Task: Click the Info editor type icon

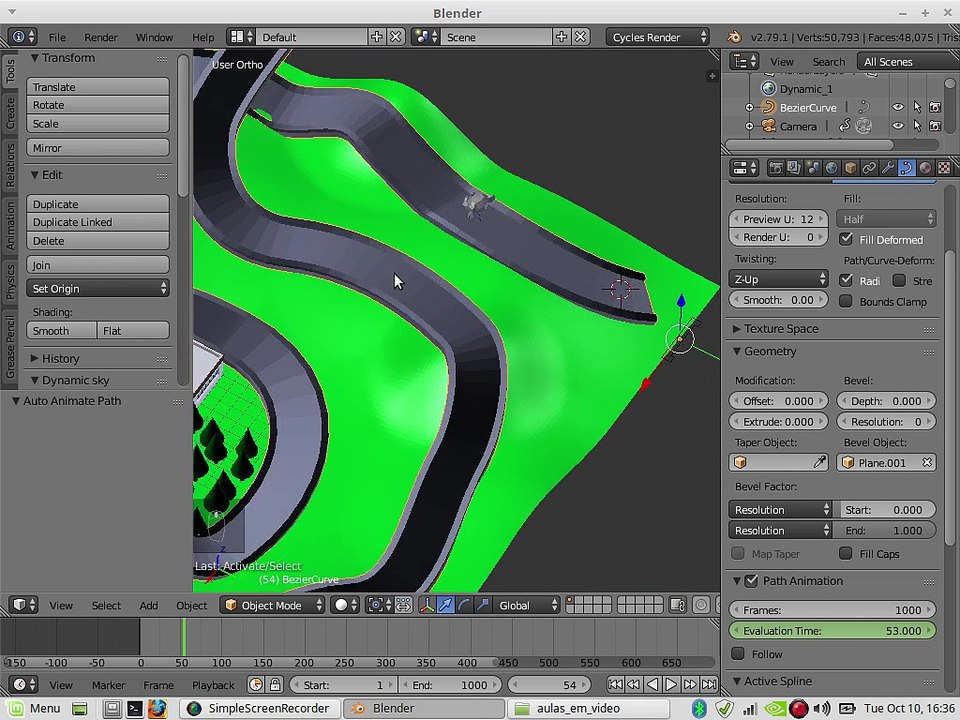Action: click(x=24, y=37)
